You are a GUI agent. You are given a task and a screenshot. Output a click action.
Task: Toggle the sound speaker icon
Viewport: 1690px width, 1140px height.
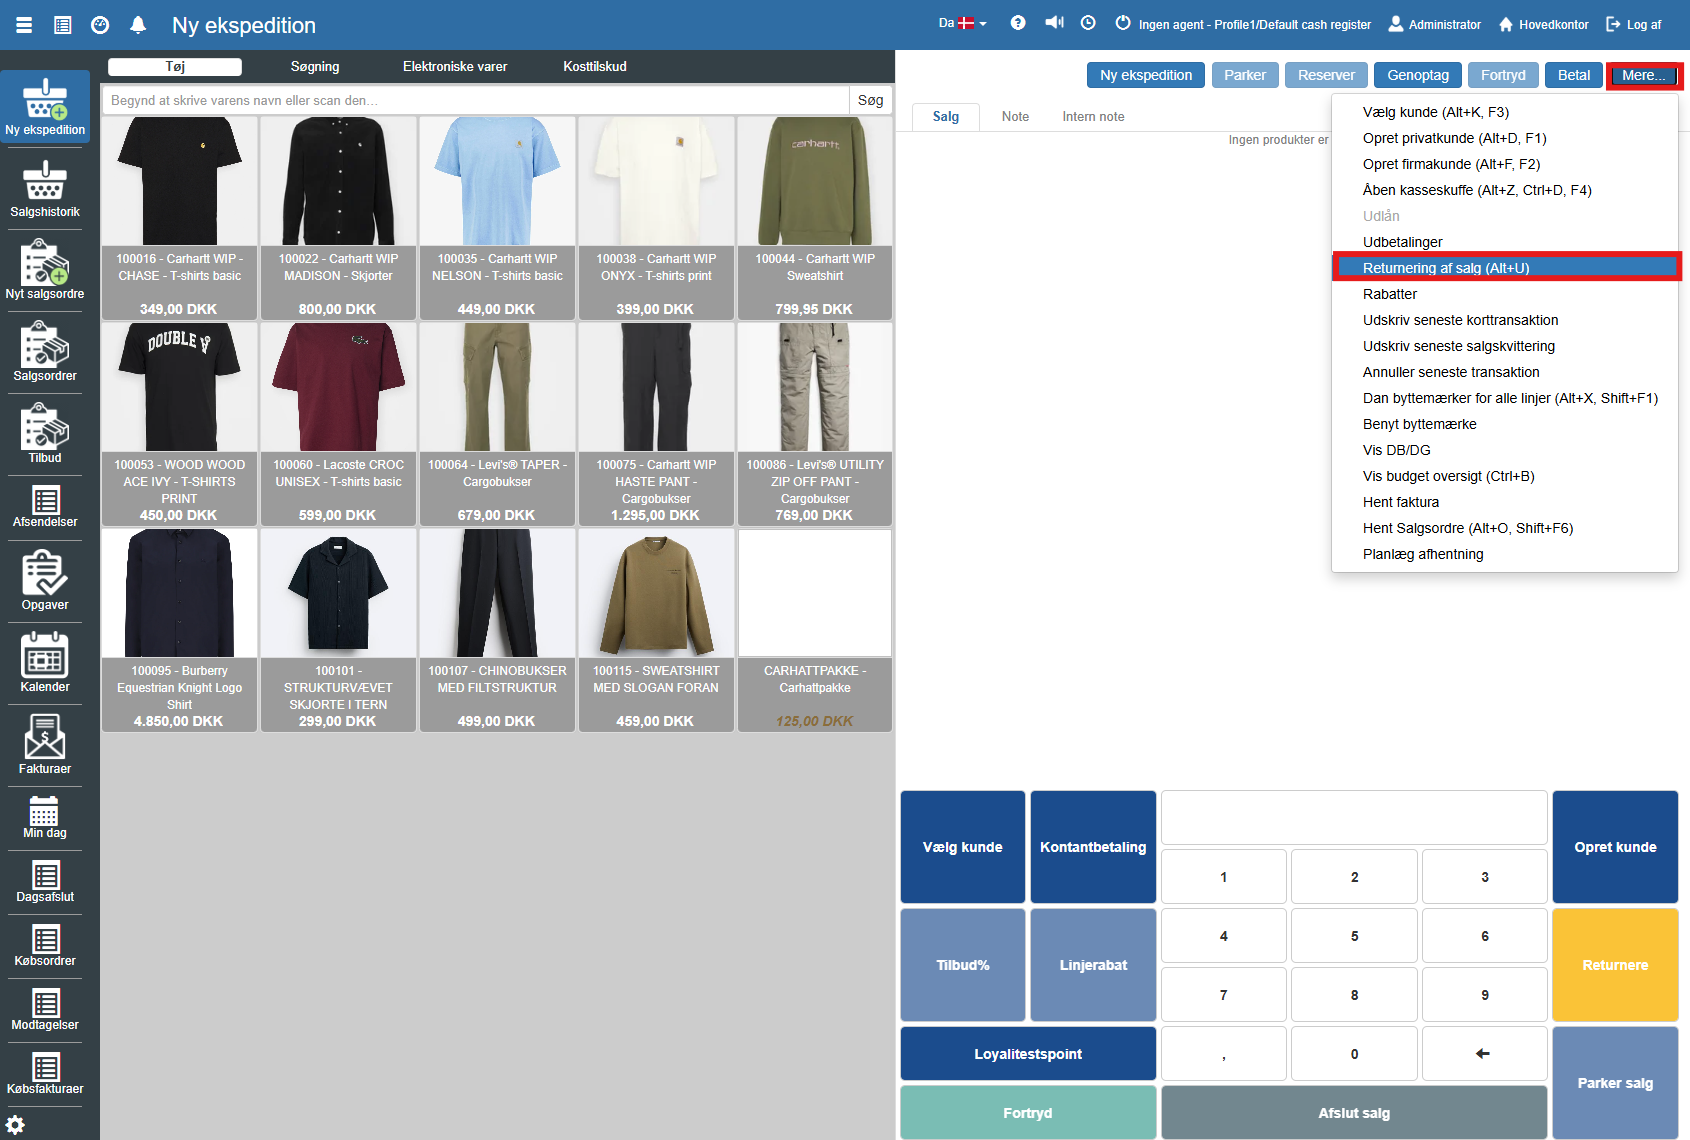pos(1054,23)
